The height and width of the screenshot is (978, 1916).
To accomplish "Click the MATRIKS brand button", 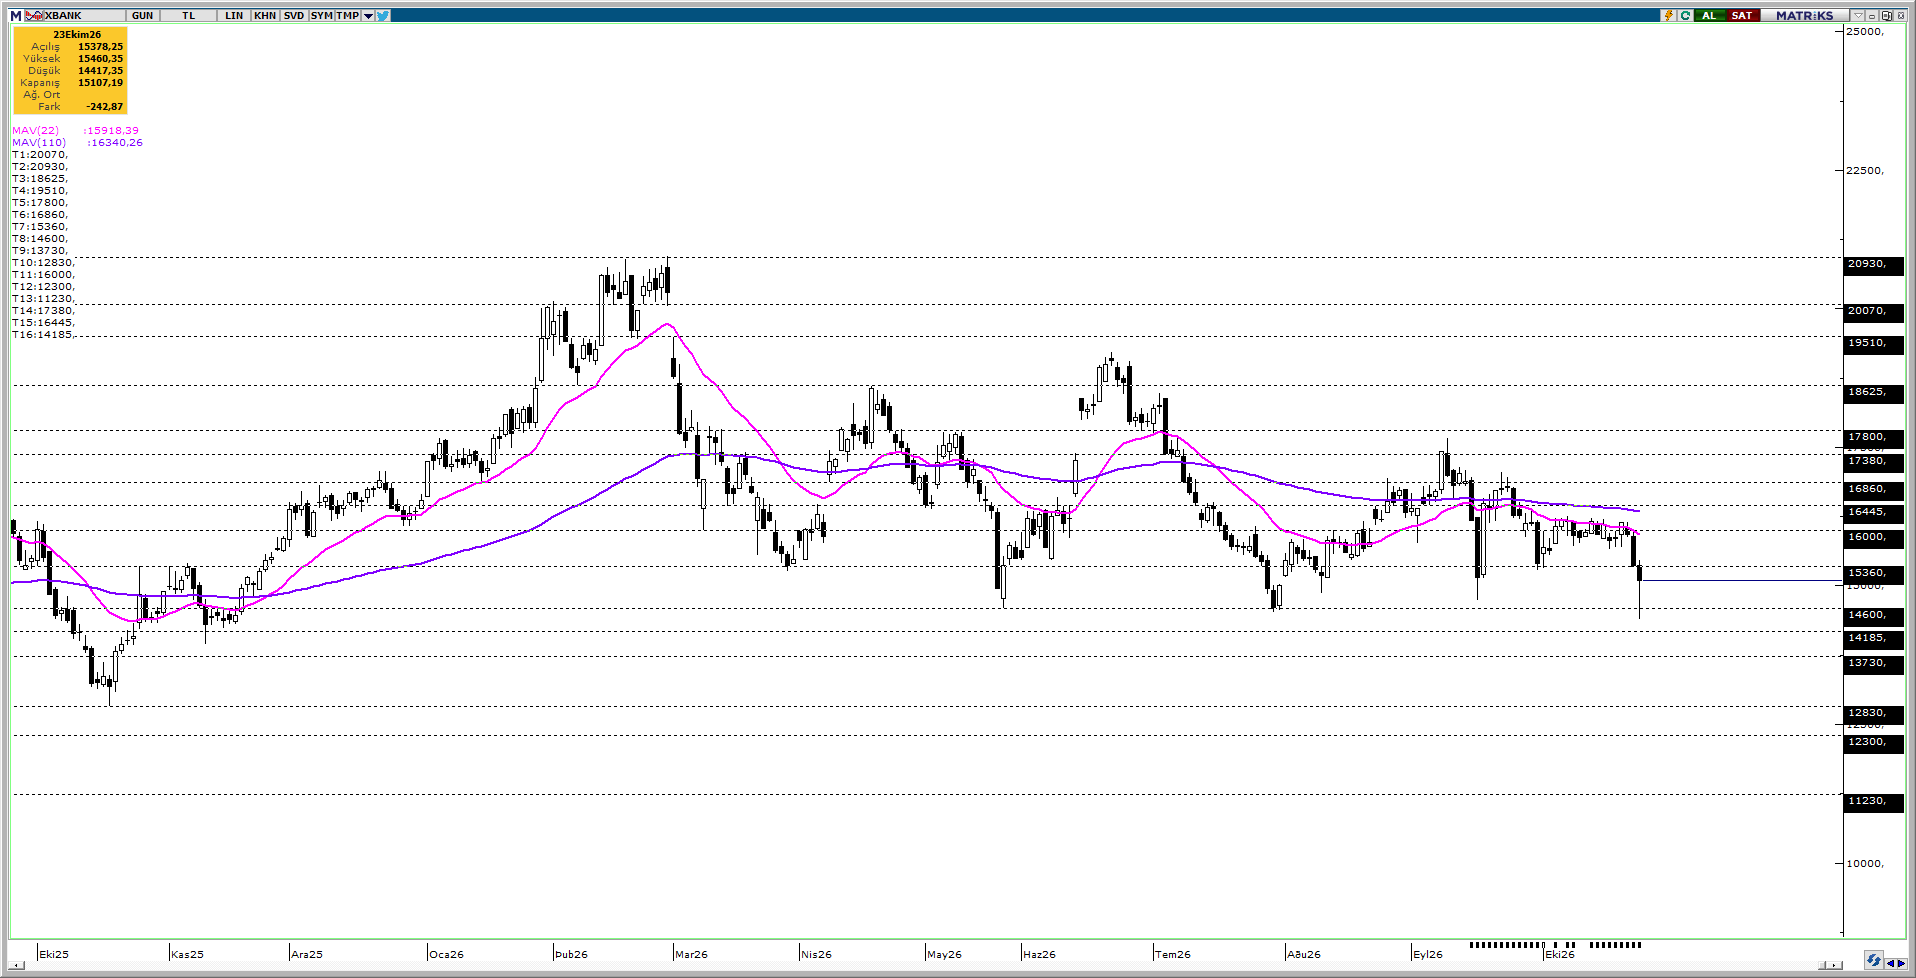I will pos(1805,15).
